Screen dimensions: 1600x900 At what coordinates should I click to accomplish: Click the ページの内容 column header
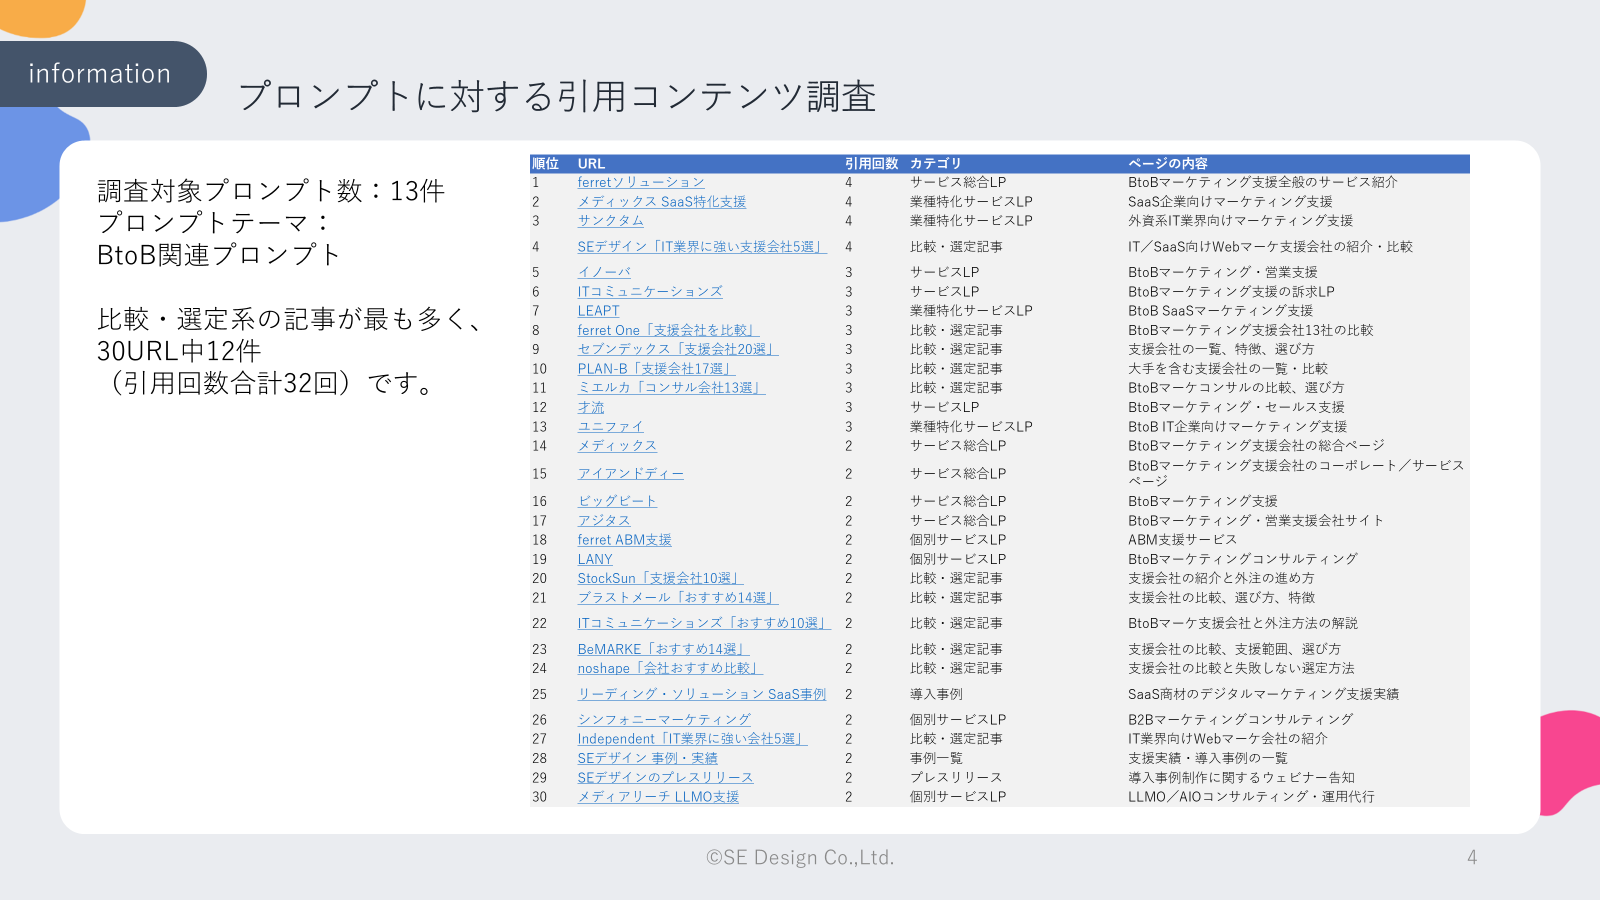tap(1168, 164)
